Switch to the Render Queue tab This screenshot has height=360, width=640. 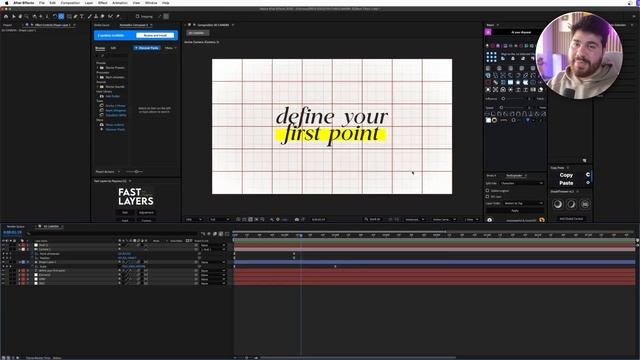pyautogui.click(x=16, y=226)
